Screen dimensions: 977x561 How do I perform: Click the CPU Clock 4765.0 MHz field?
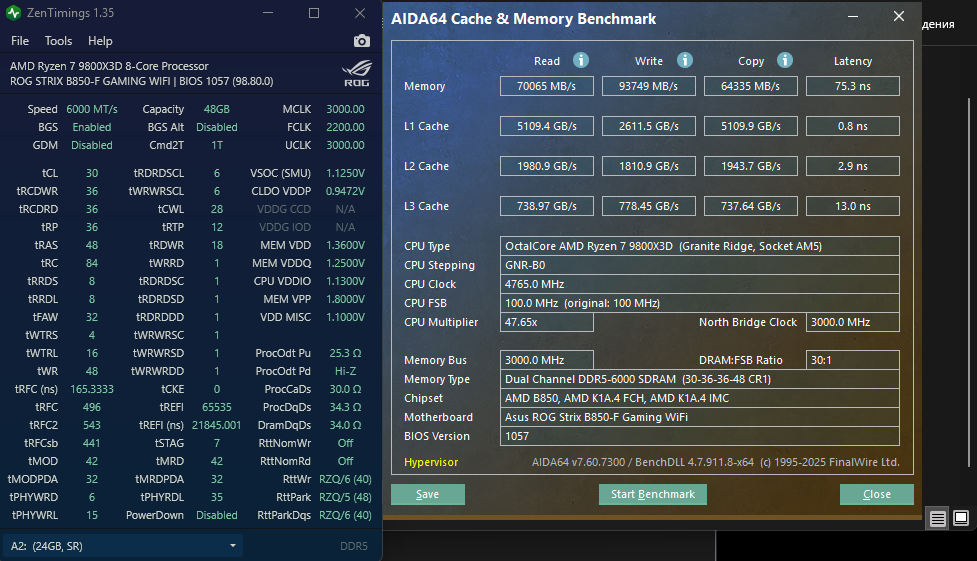point(700,284)
